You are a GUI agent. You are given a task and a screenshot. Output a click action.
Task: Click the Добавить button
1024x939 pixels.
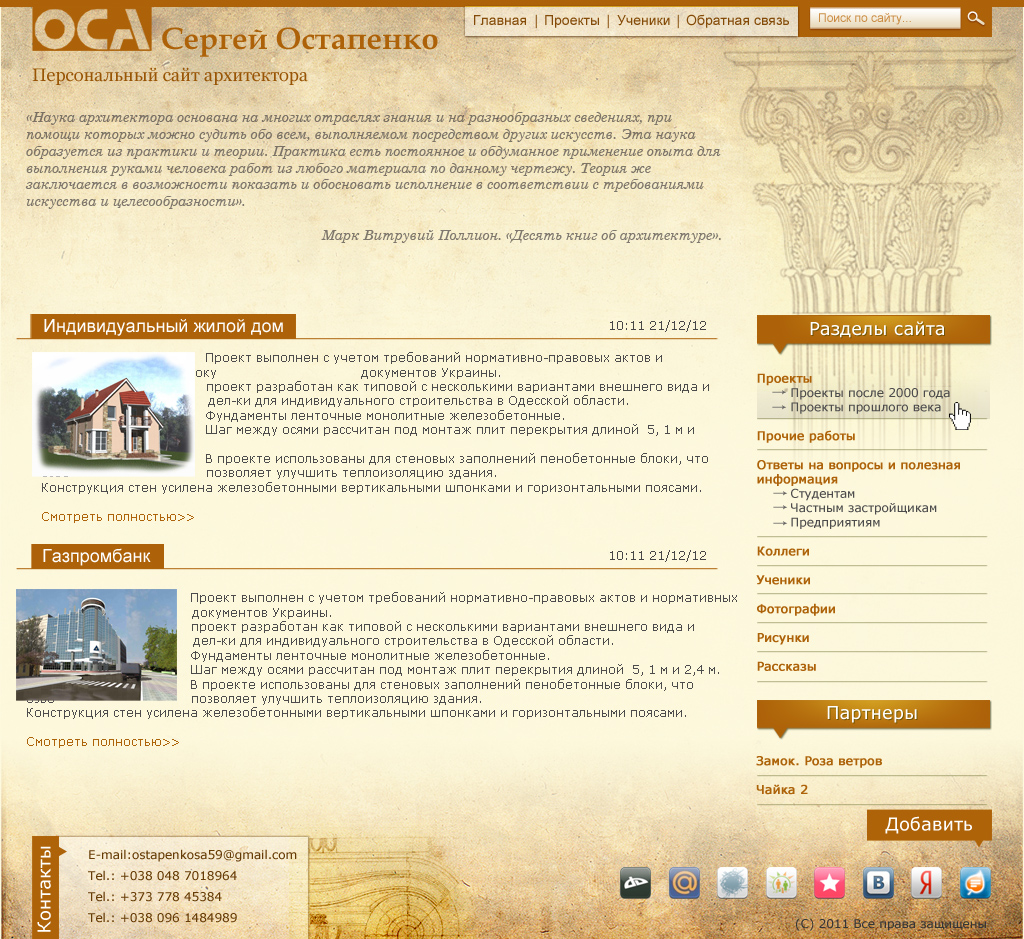[x=928, y=825]
